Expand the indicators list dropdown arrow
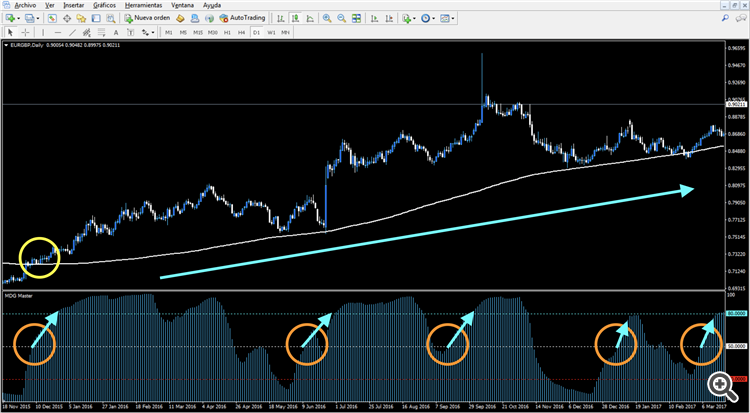The height and width of the screenshot is (413, 750). [x=414, y=18]
